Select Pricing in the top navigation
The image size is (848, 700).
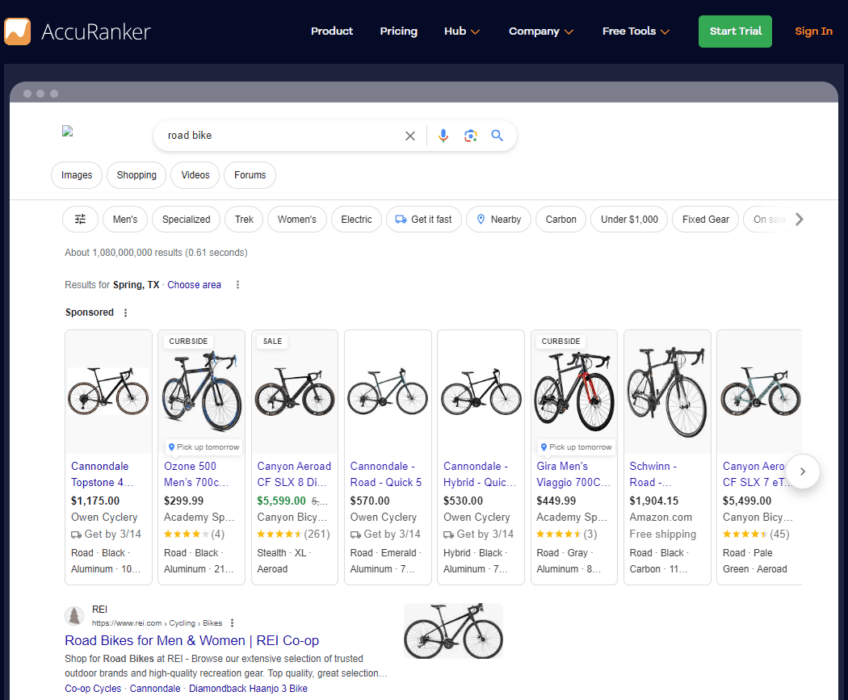[398, 31]
